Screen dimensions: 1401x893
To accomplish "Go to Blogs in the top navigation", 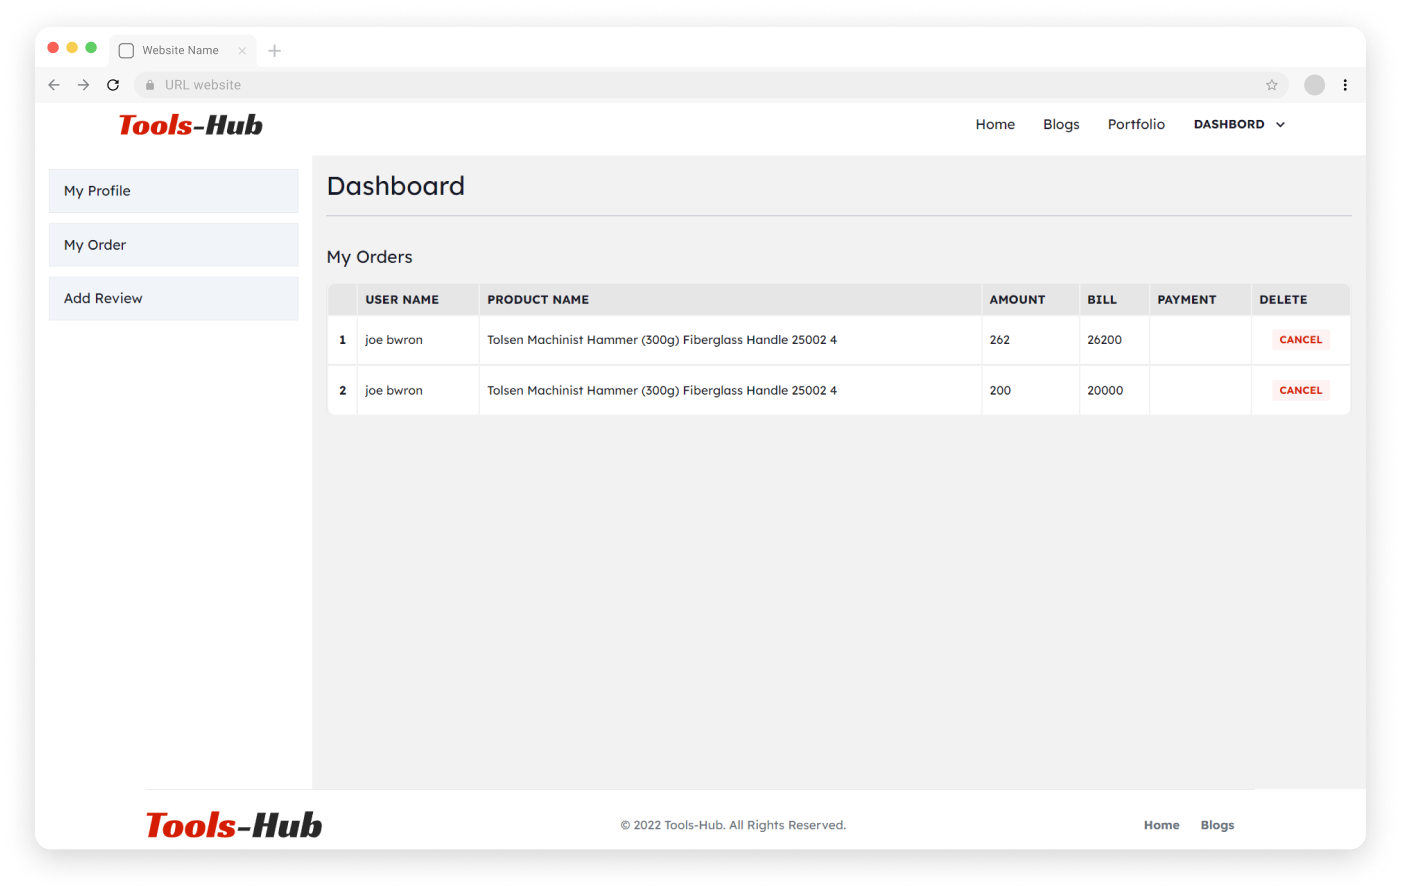I will (1061, 124).
